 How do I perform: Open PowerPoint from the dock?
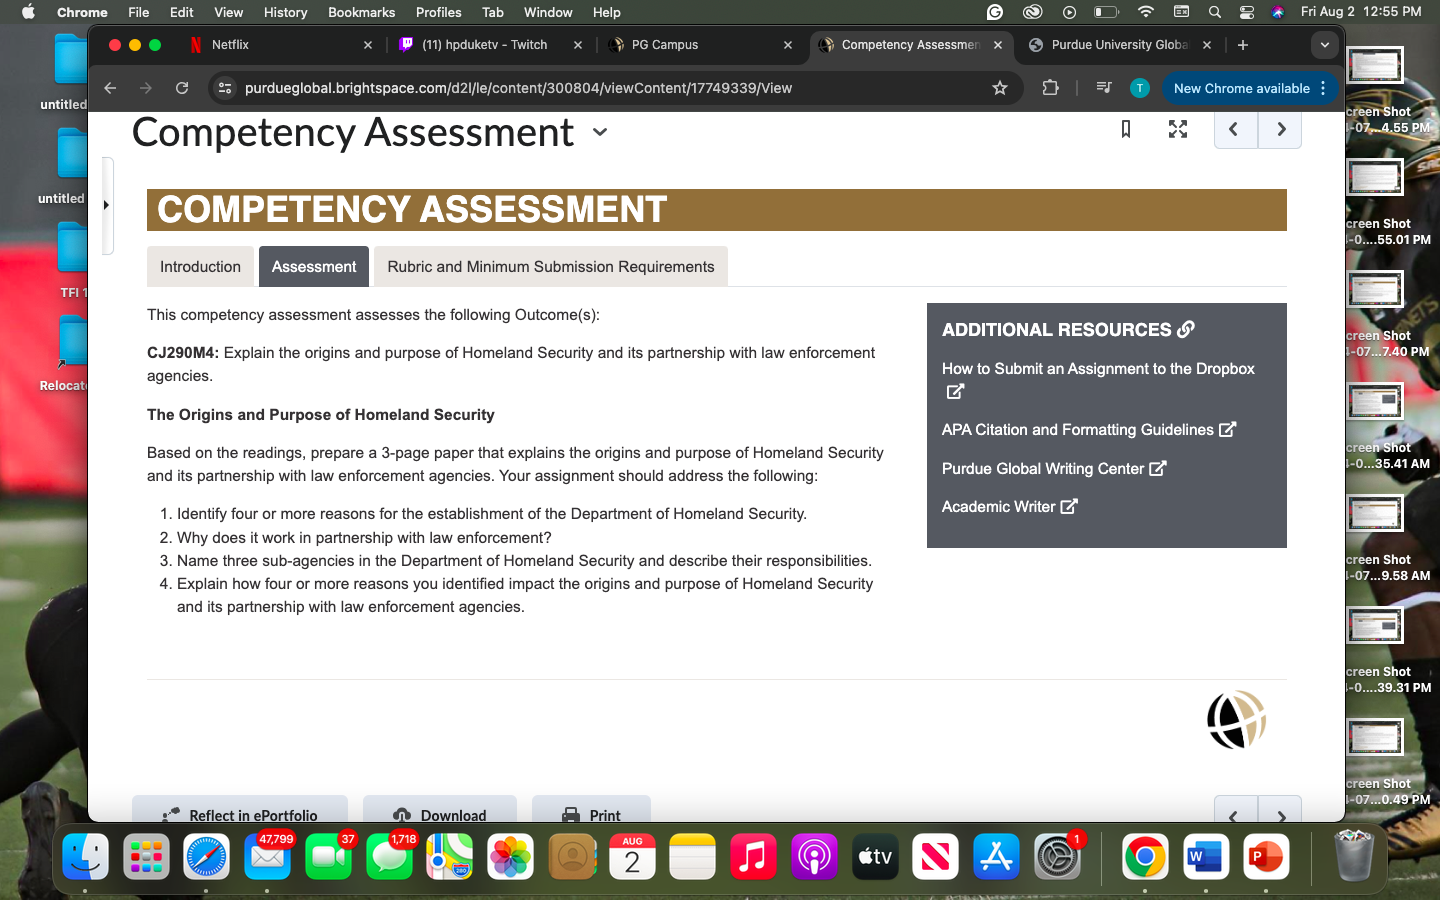[x=1266, y=857]
